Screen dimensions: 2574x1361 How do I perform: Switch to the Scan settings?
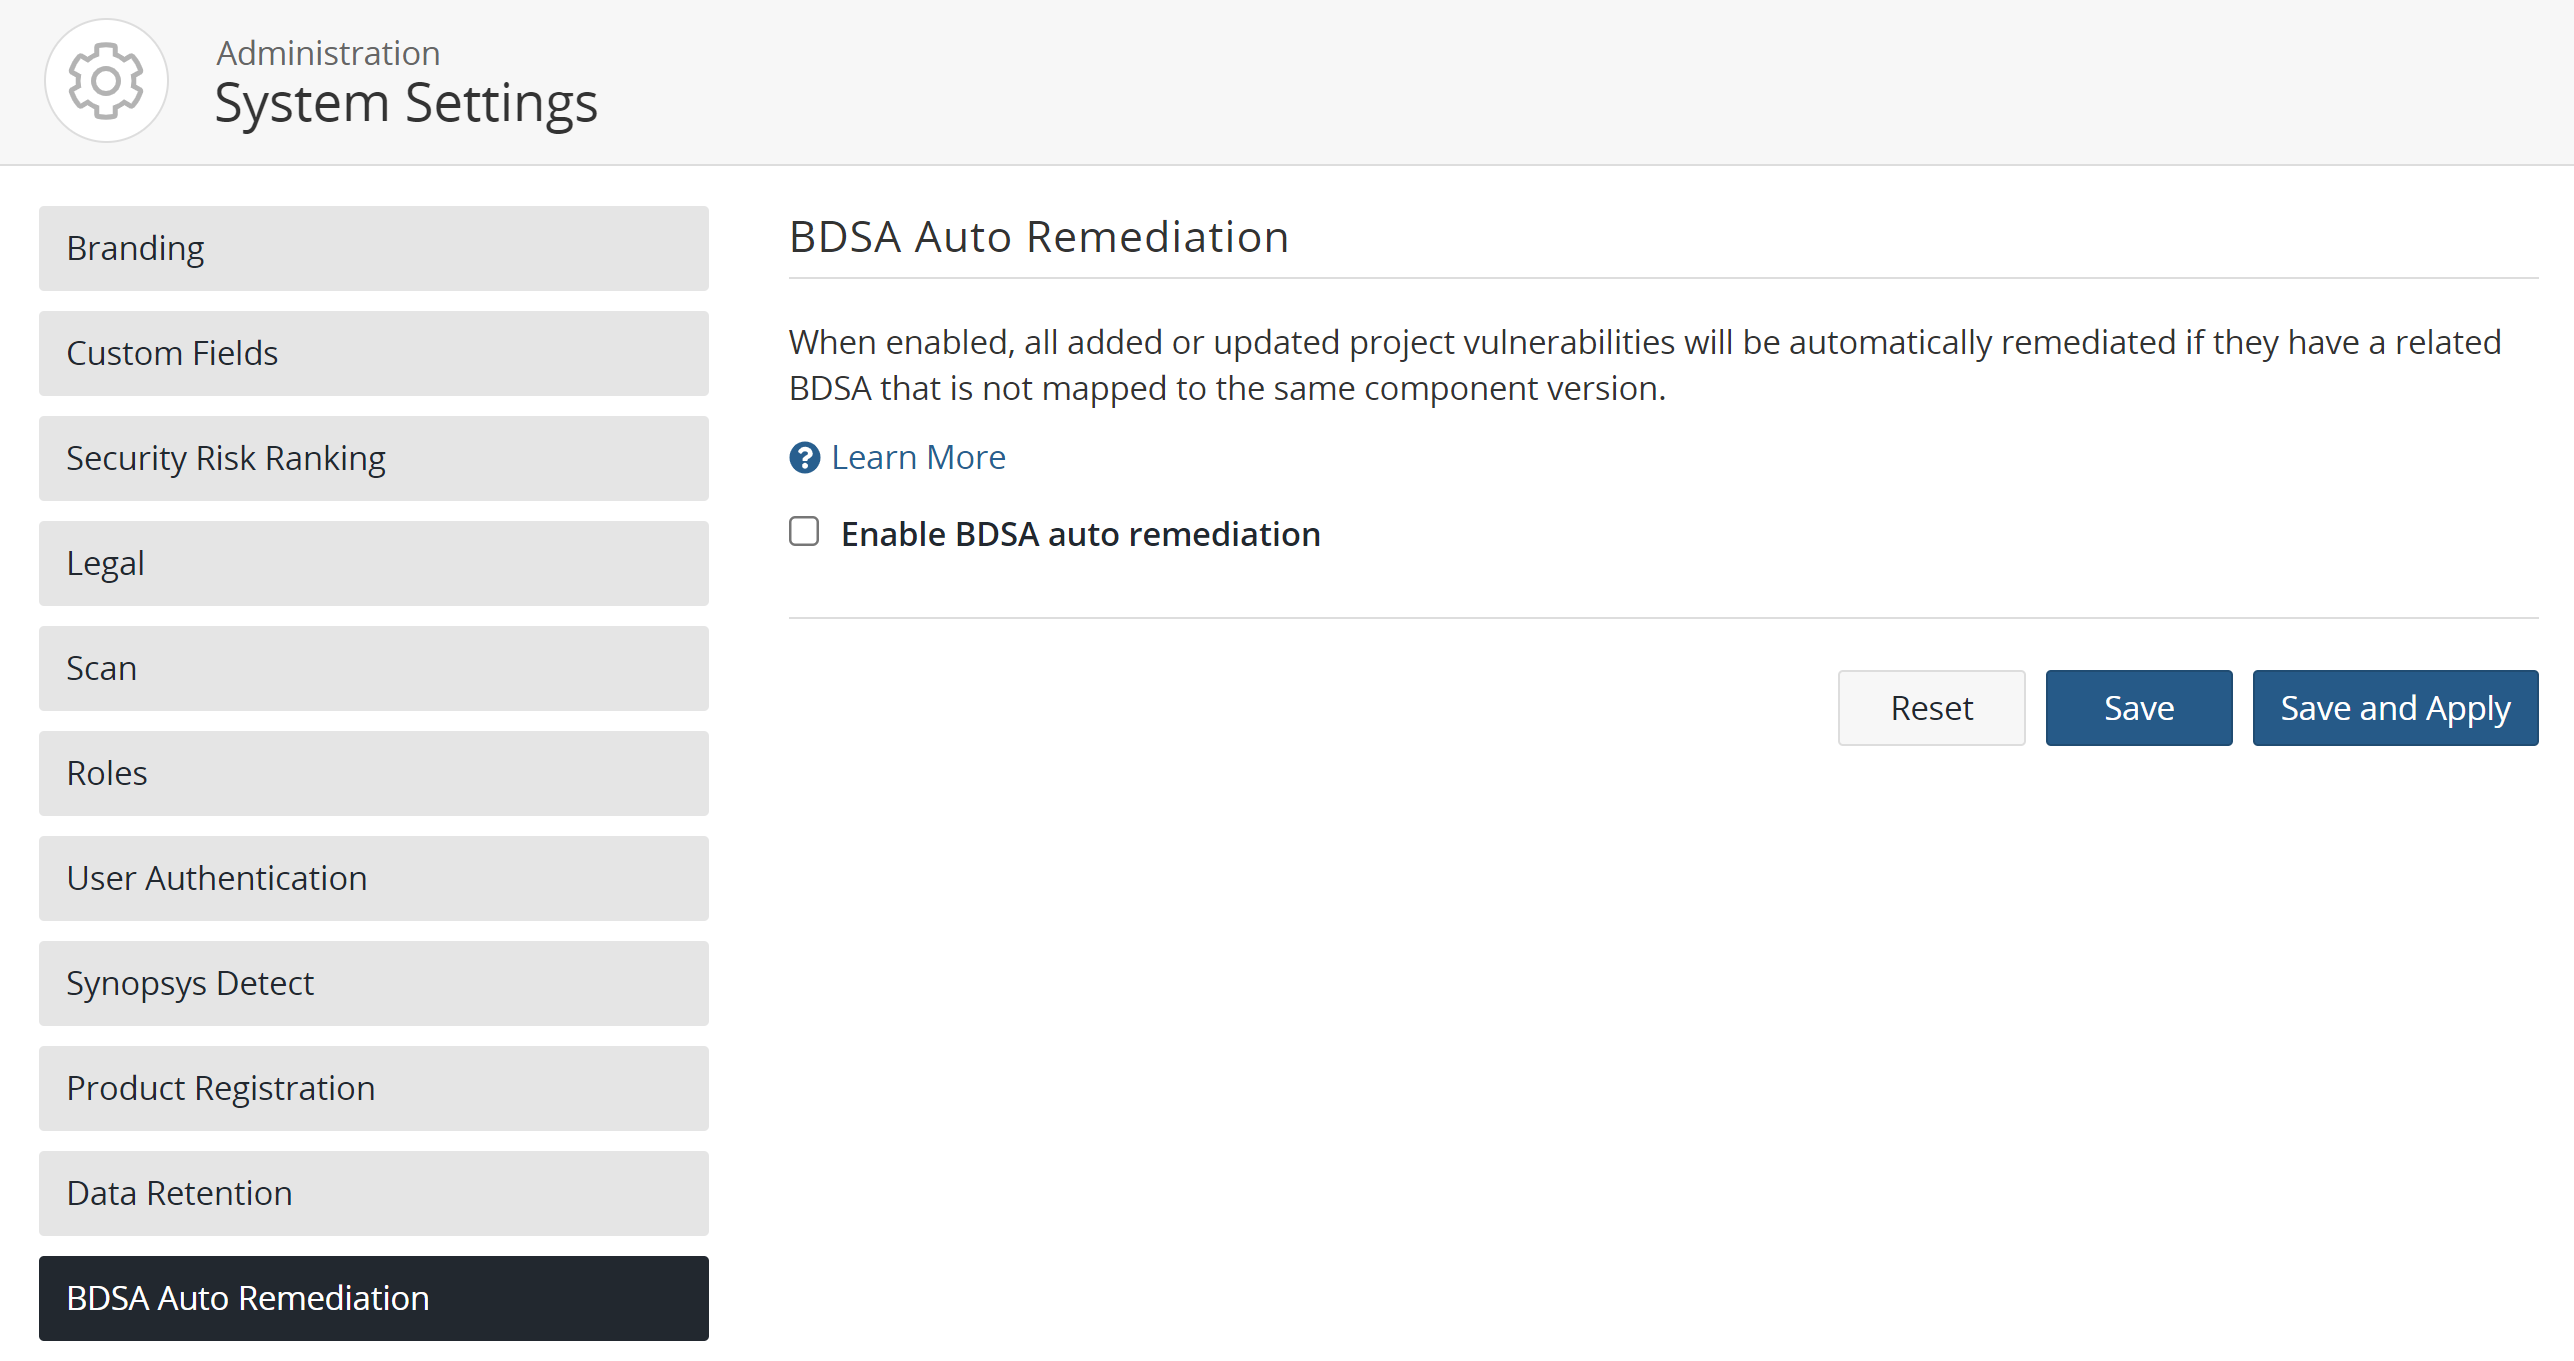(373, 668)
